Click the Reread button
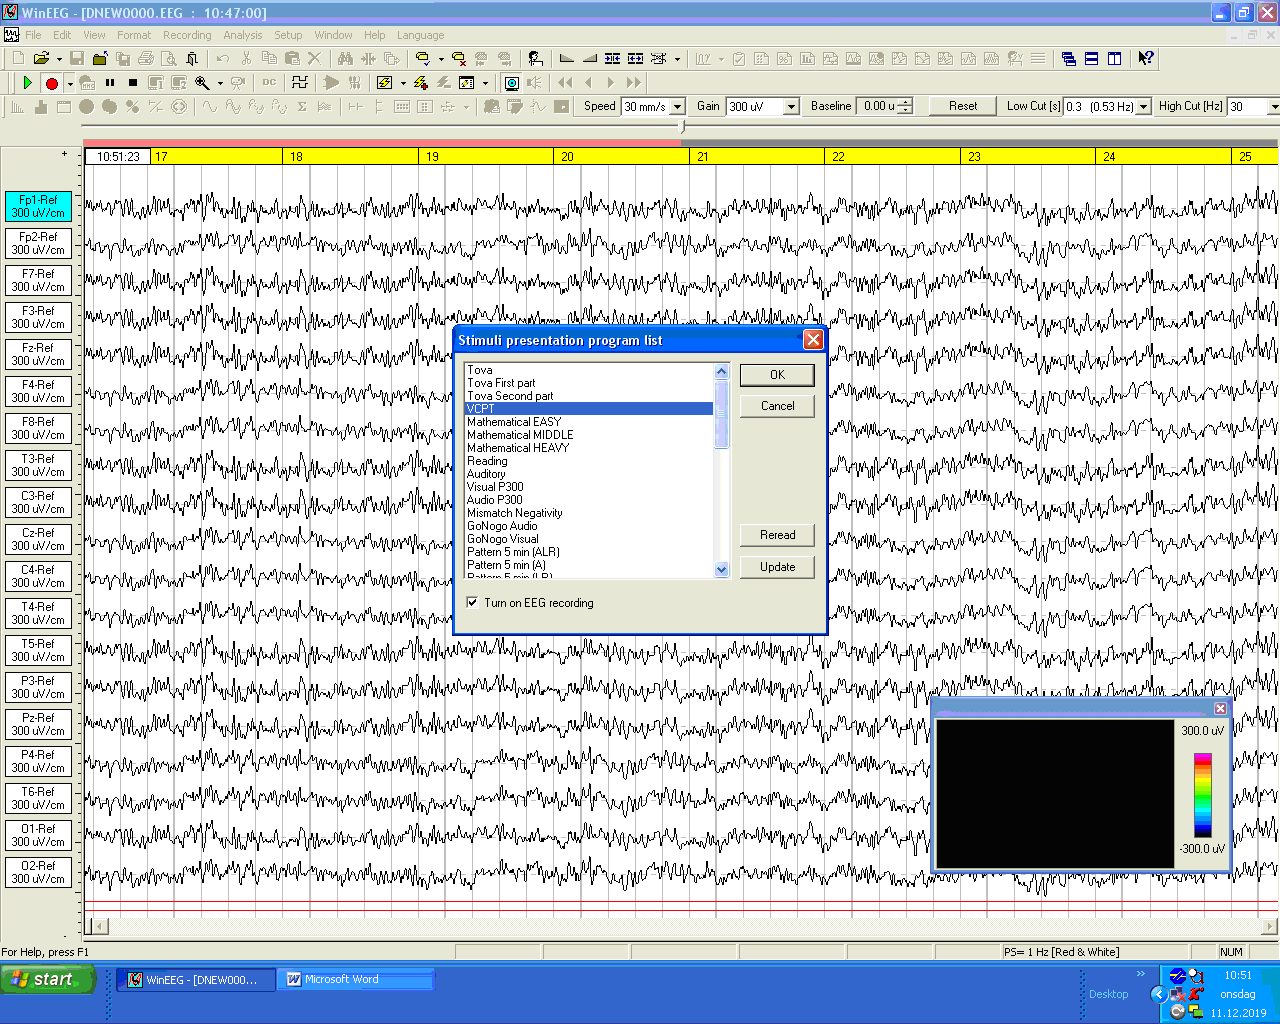 click(x=777, y=535)
